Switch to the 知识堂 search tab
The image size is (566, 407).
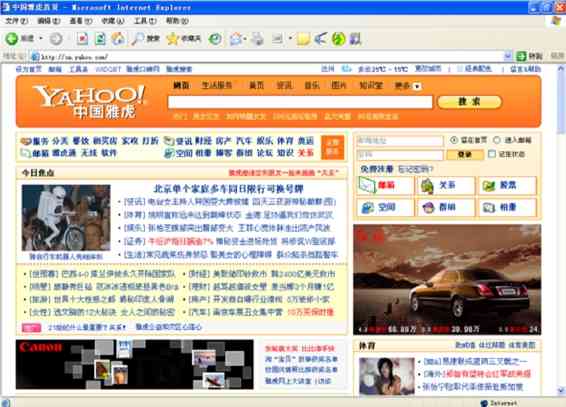point(371,86)
